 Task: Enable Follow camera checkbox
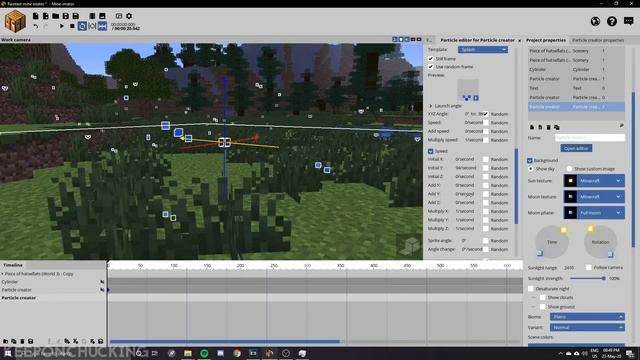(x=589, y=267)
